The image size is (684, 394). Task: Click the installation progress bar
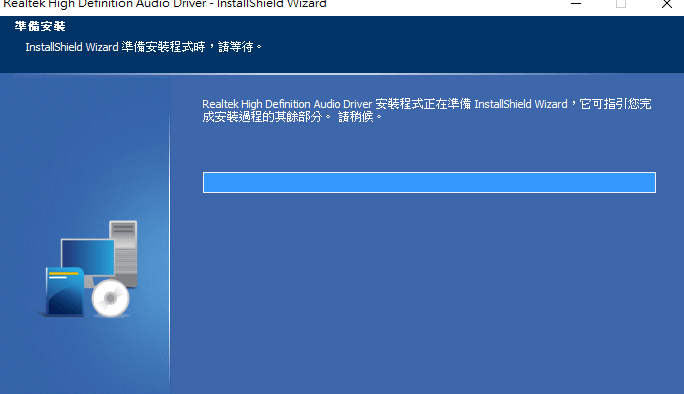(429, 182)
